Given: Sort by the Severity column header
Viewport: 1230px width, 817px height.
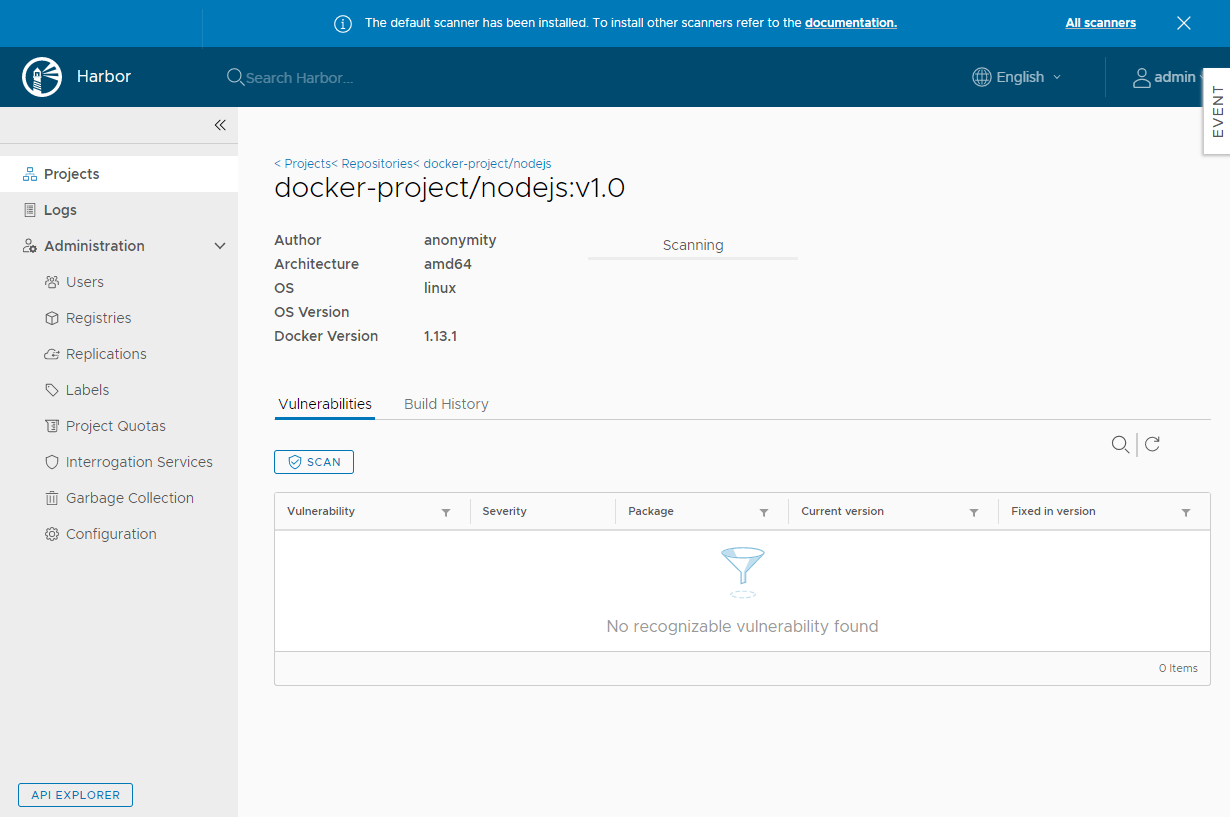Looking at the screenshot, I should (504, 511).
